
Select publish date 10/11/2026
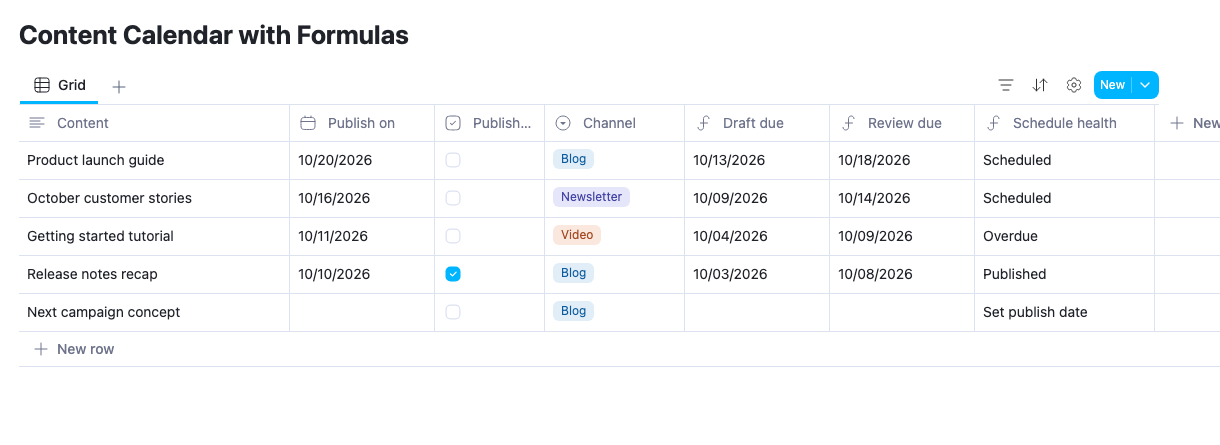[x=362, y=236]
